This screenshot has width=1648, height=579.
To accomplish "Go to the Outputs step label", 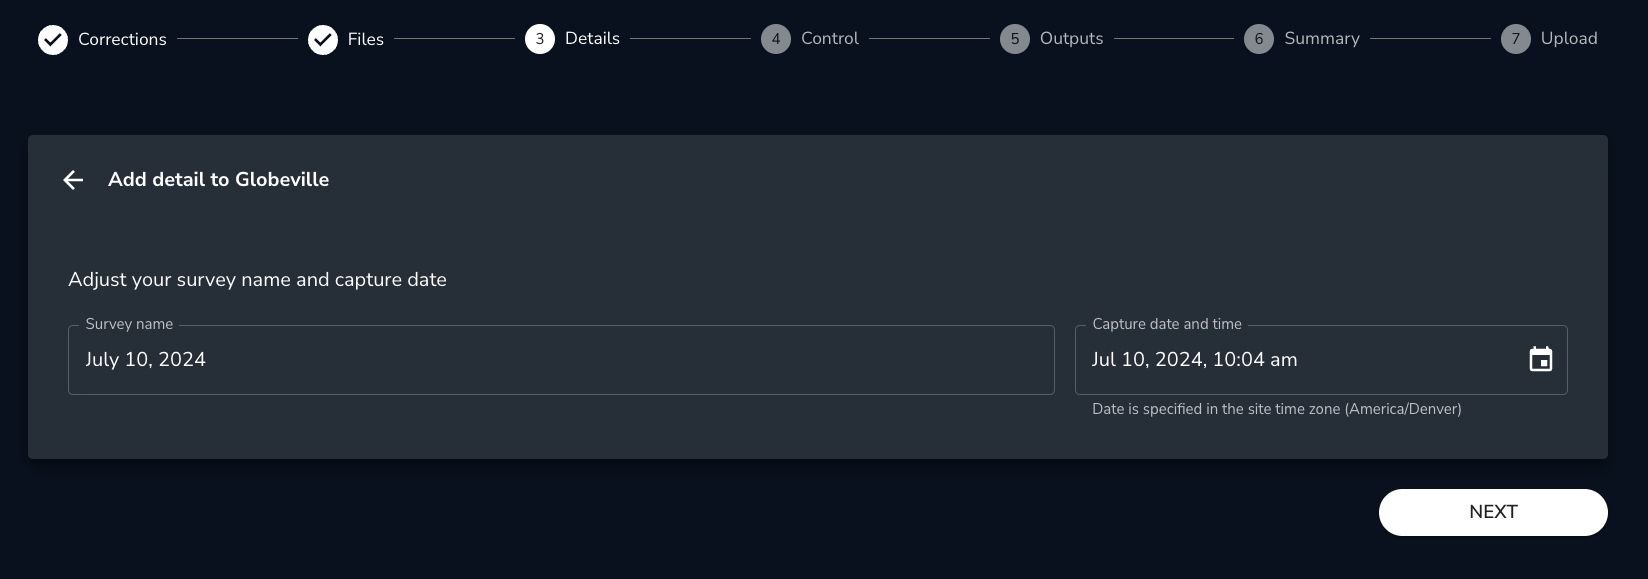I will point(1071,39).
